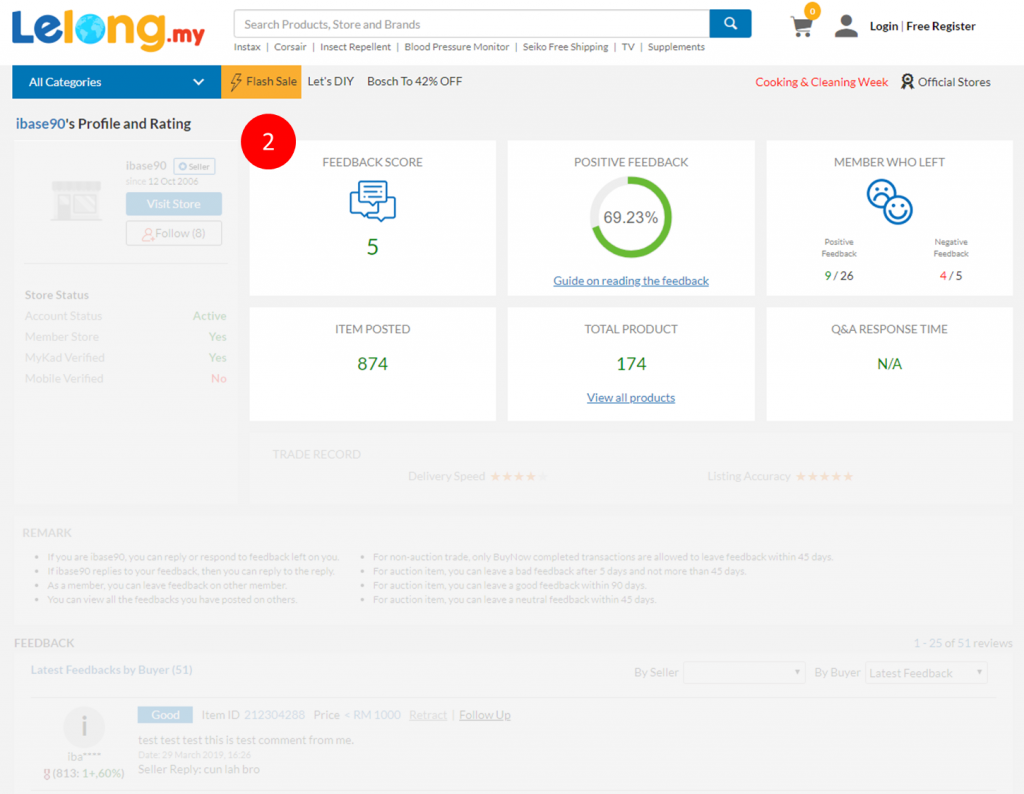Click the Flash Sale lightning icon
This screenshot has height=794, width=1024.
236,82
